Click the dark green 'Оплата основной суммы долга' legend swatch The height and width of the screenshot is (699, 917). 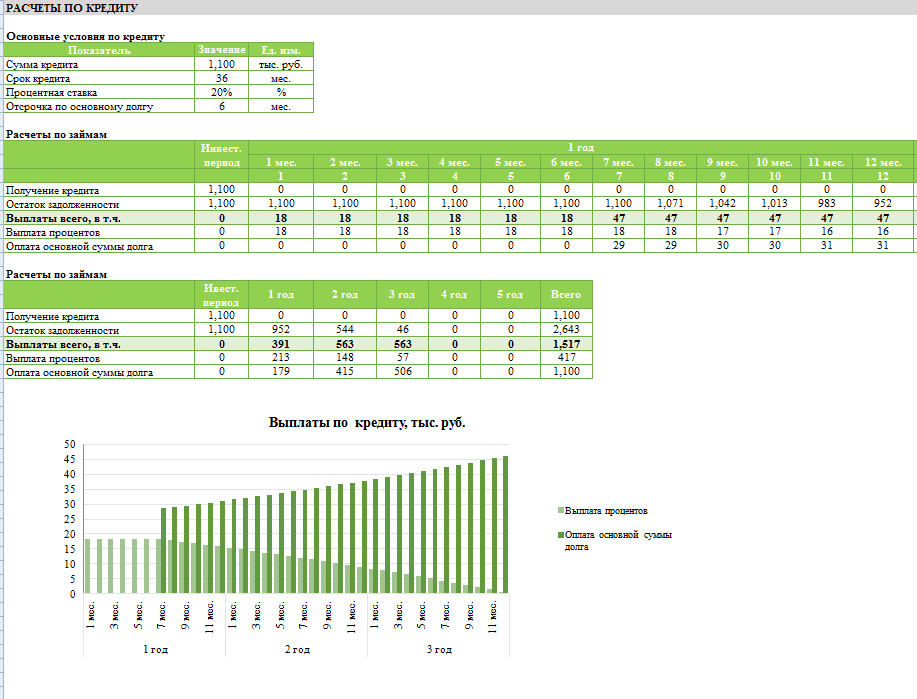click(x=561, y=535)
